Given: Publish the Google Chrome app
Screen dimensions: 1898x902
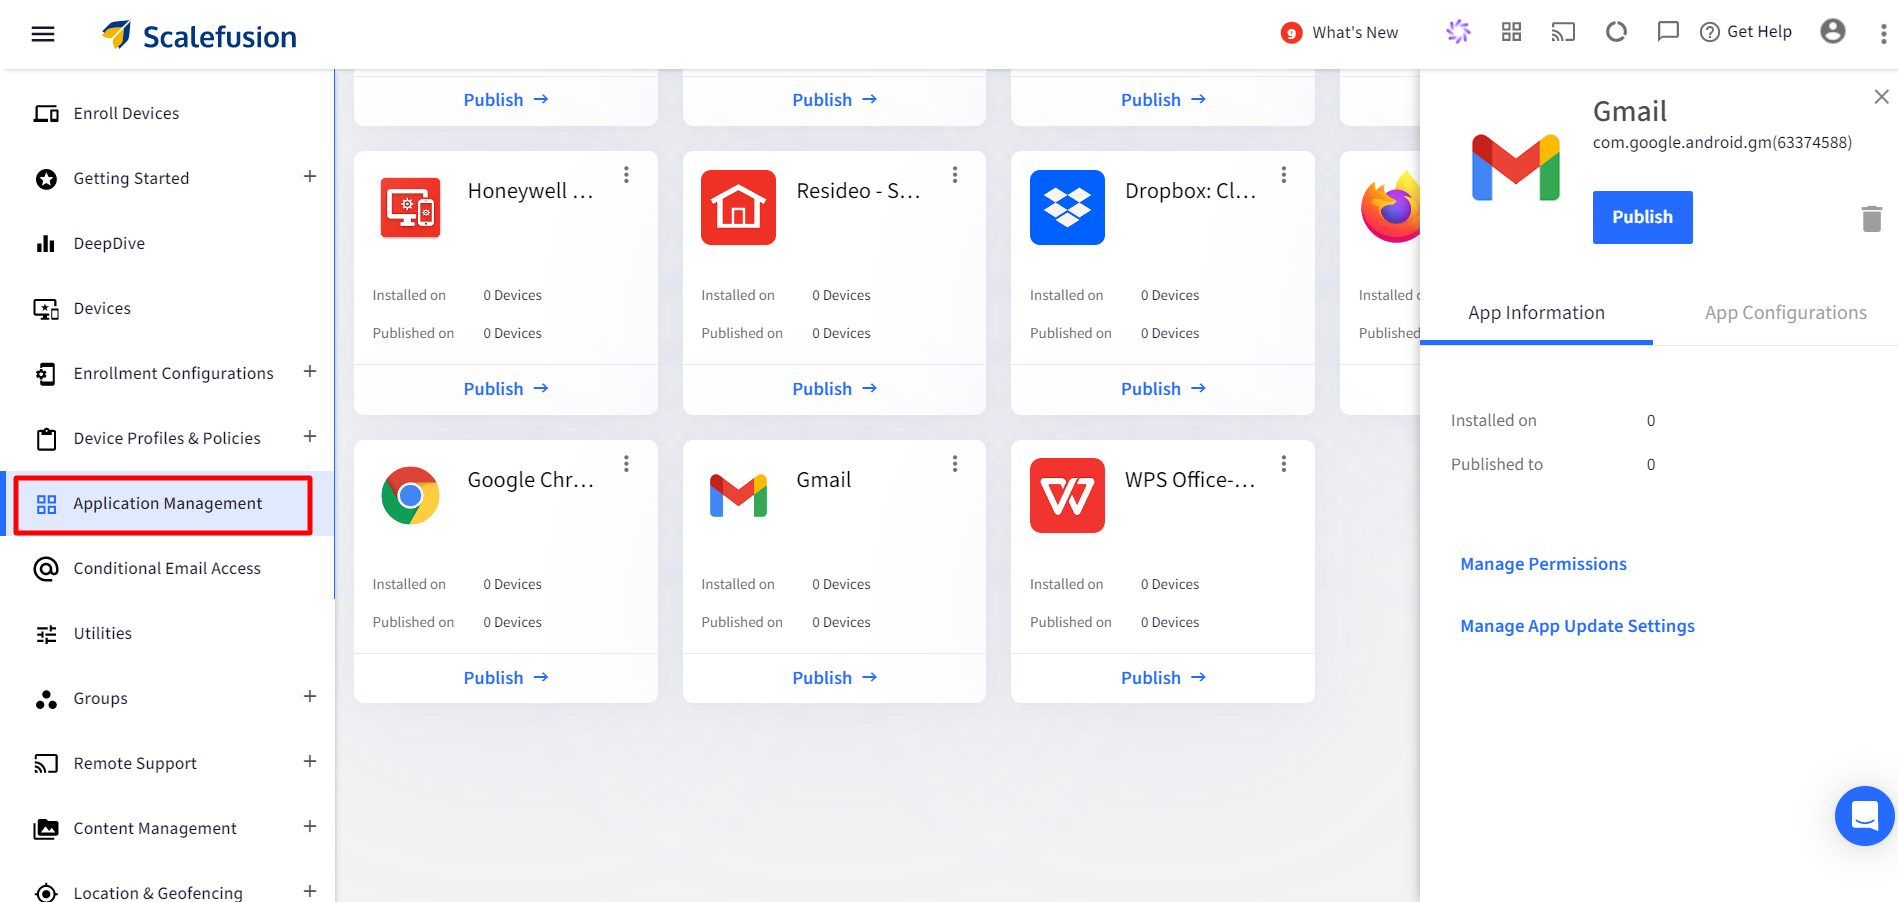Looking at the screenshot, I should pyautogui.click(x=506, y=678).
